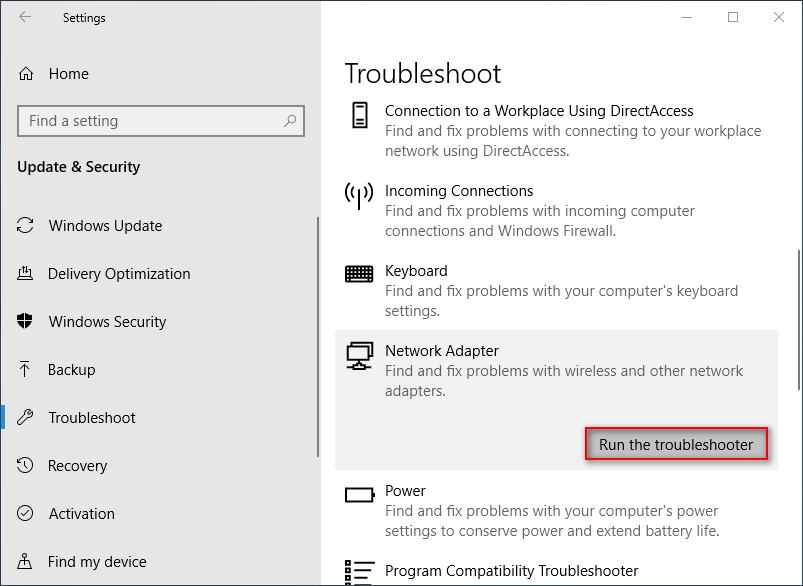The image size is (803, 586).
Task: Open the Troubleshoot sidebar section
Action: click(92, 418)
